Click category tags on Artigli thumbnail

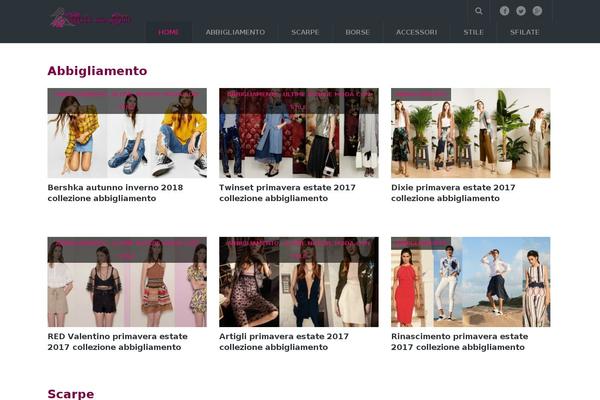[299, 250]
